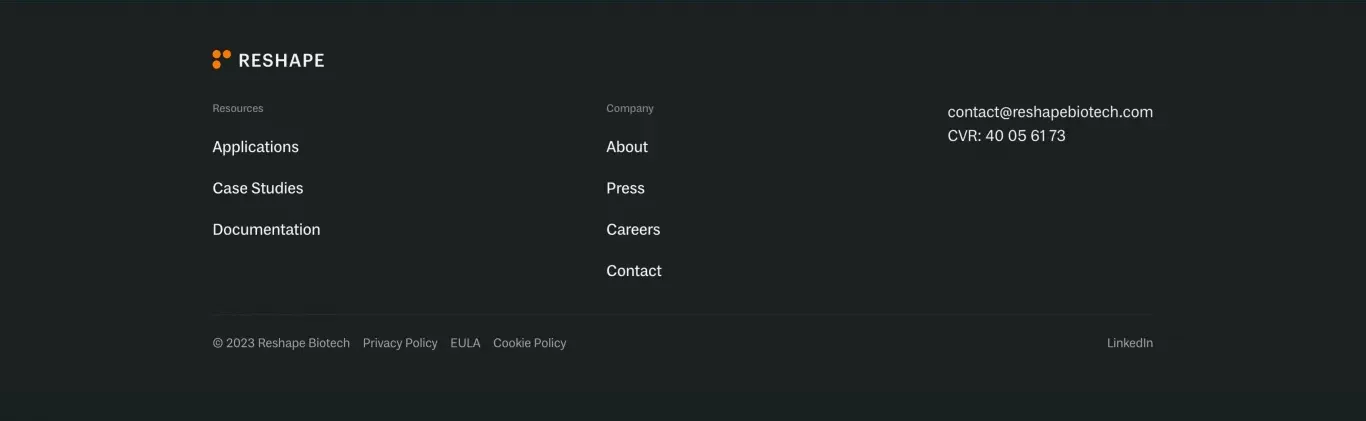
Task: Visit the About page
Action: [627, 147]
